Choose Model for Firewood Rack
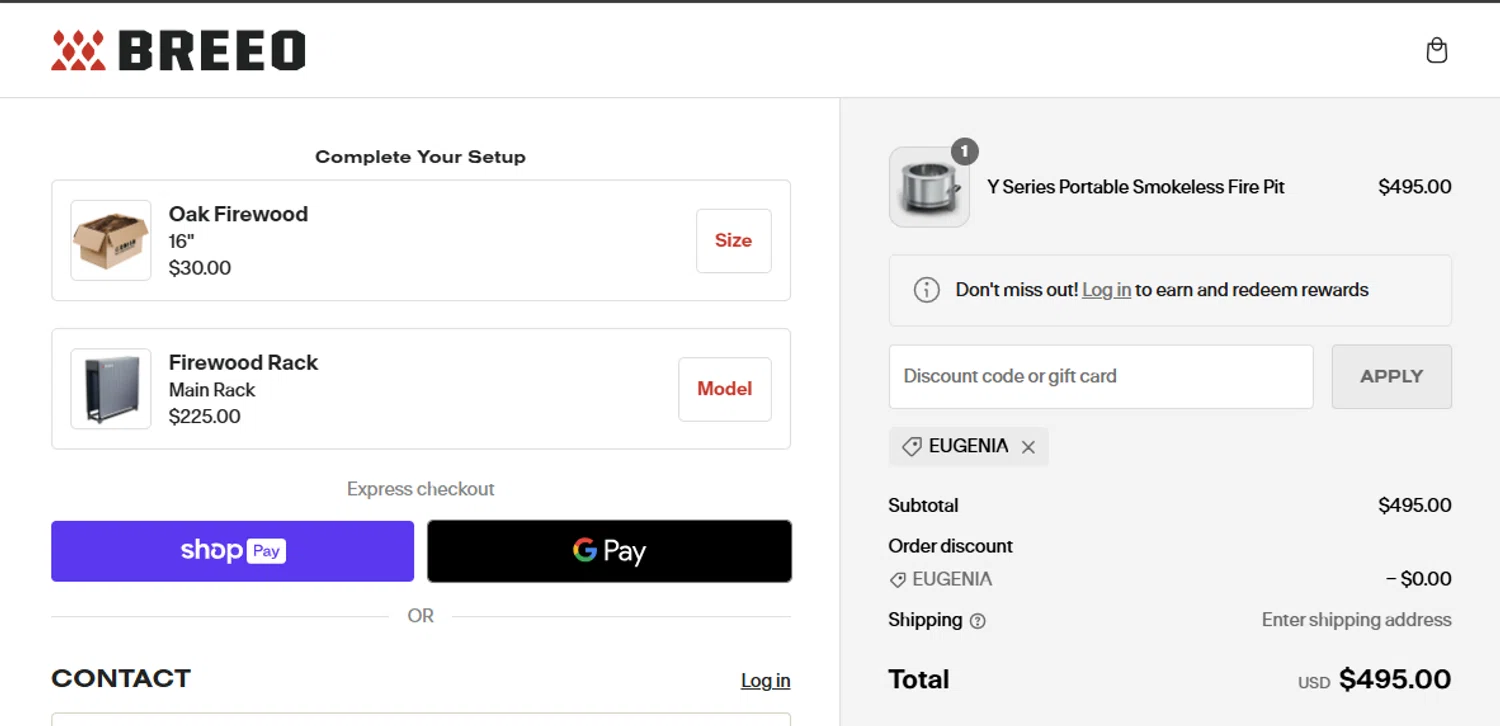The width and height of the screenshot is (1500, 726). 724,389
